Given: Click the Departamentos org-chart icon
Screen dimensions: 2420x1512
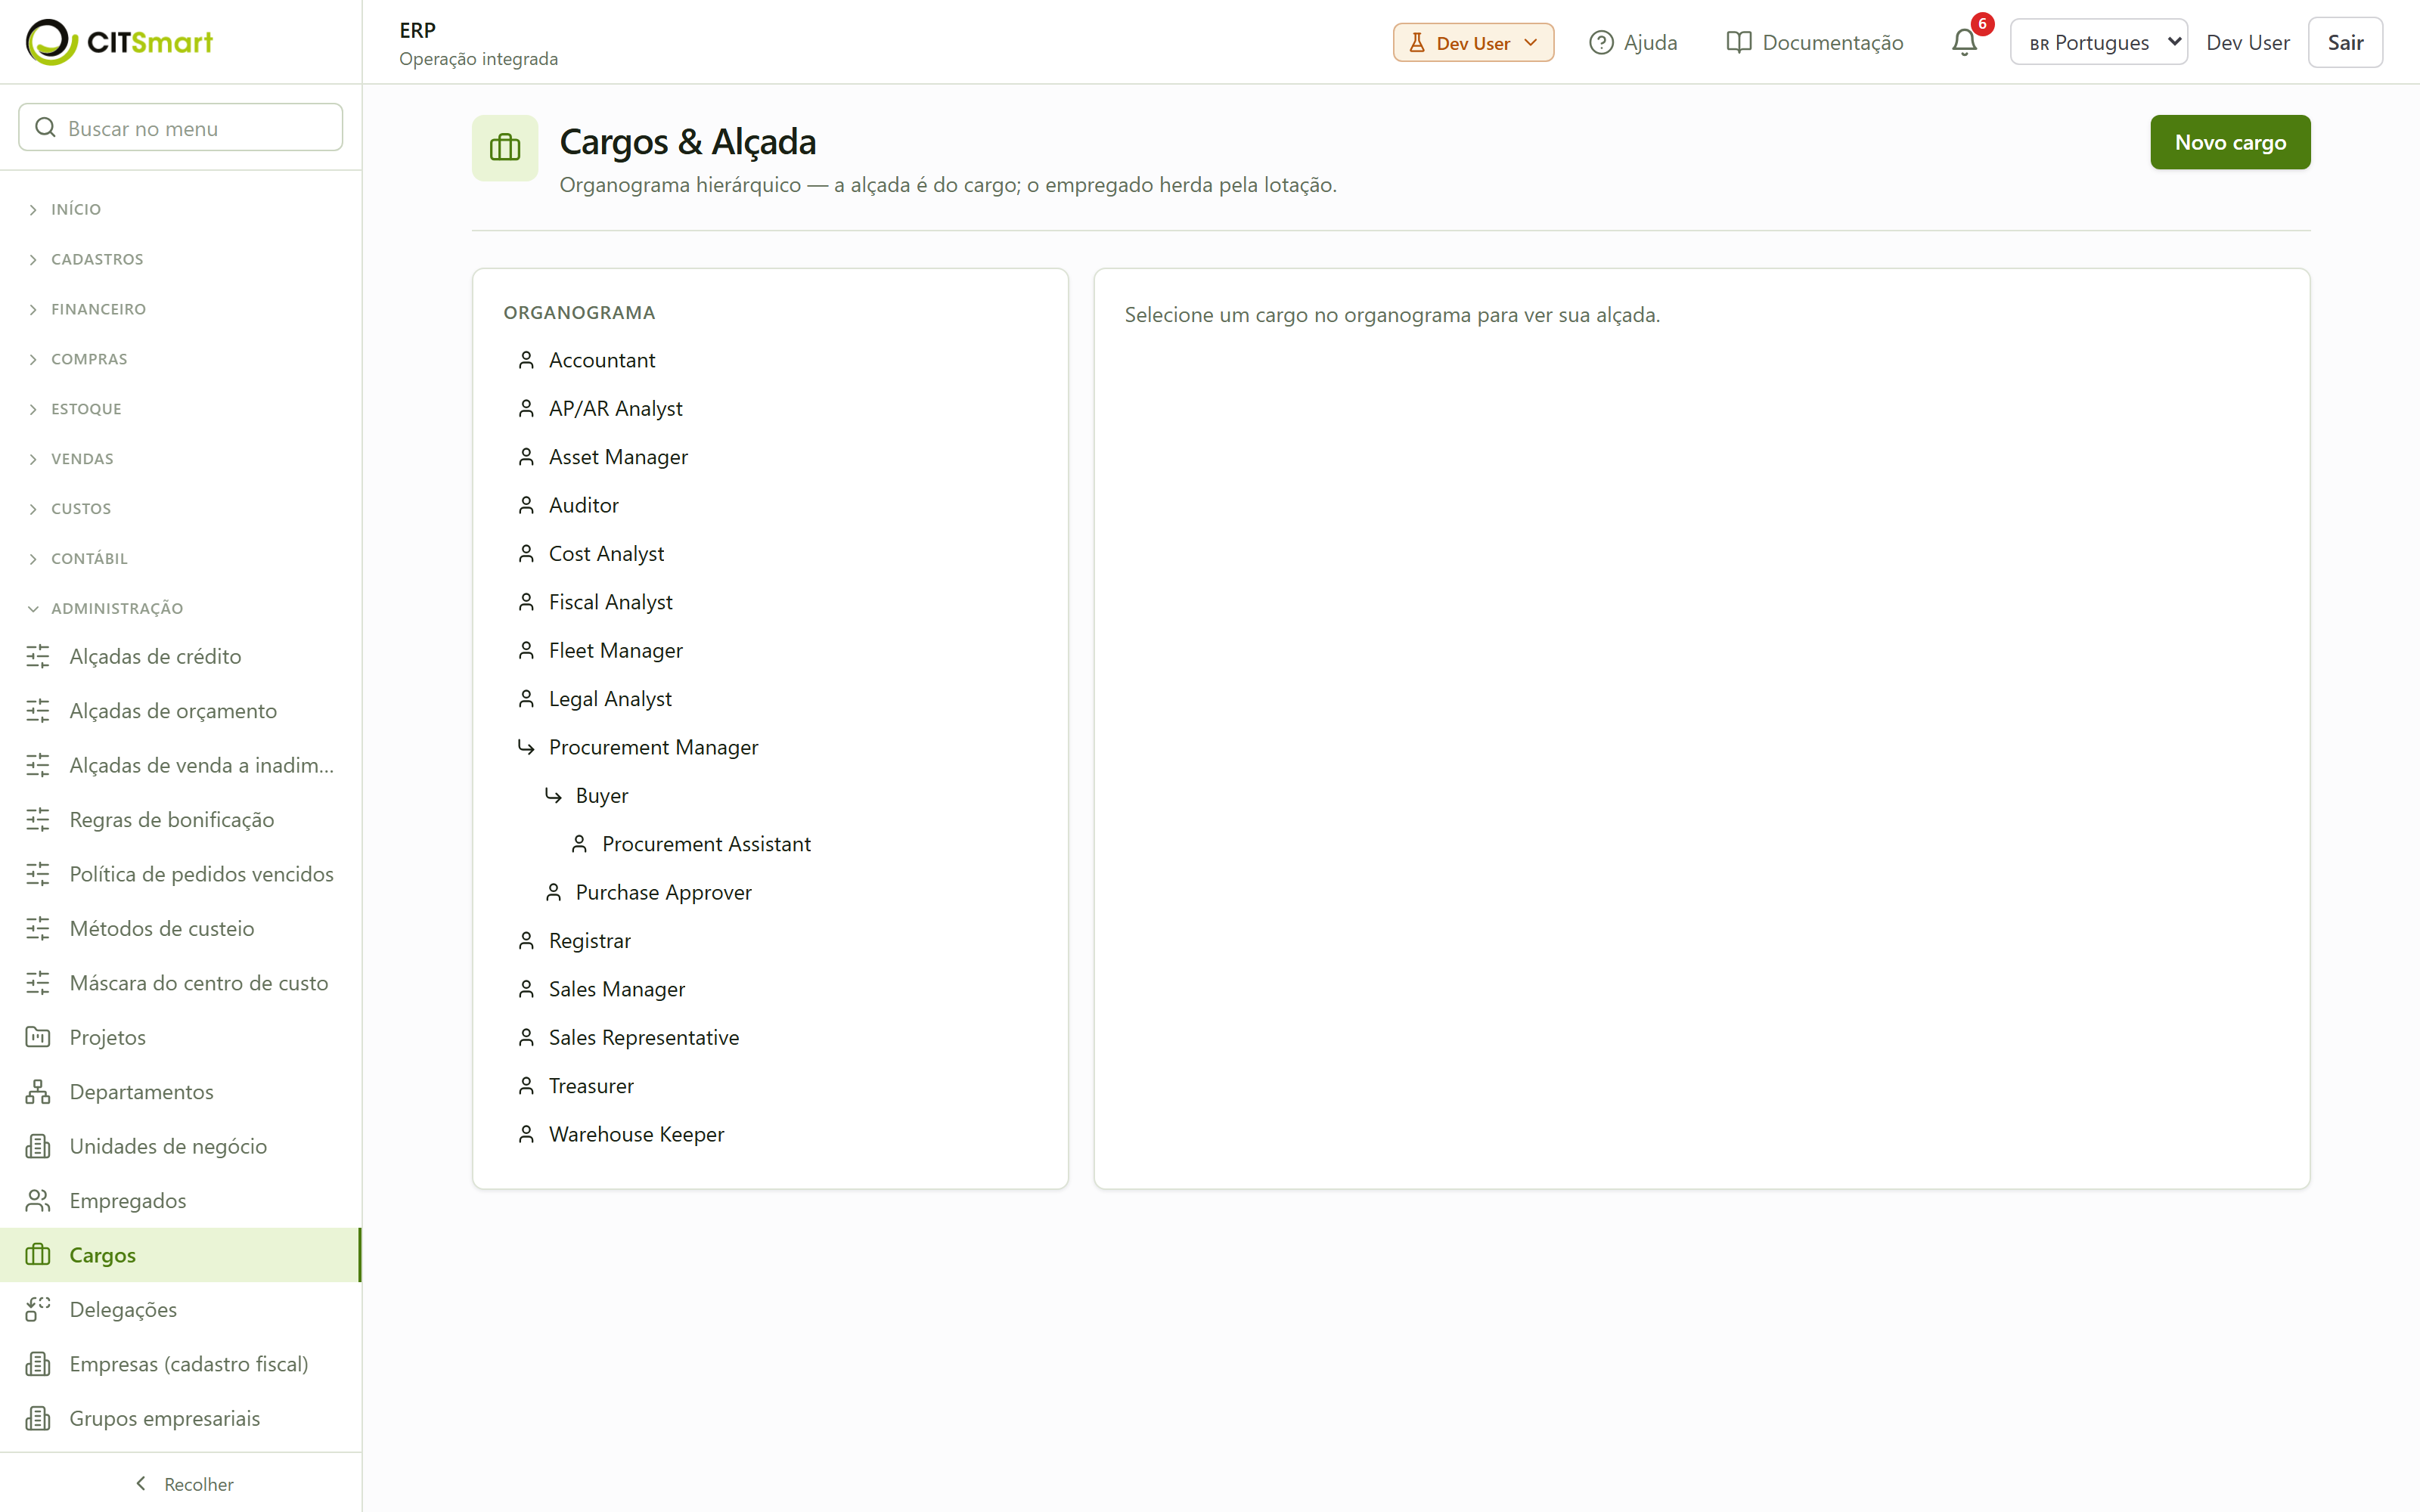Looking at the screenshot, I should click(x=38, y=1091).
